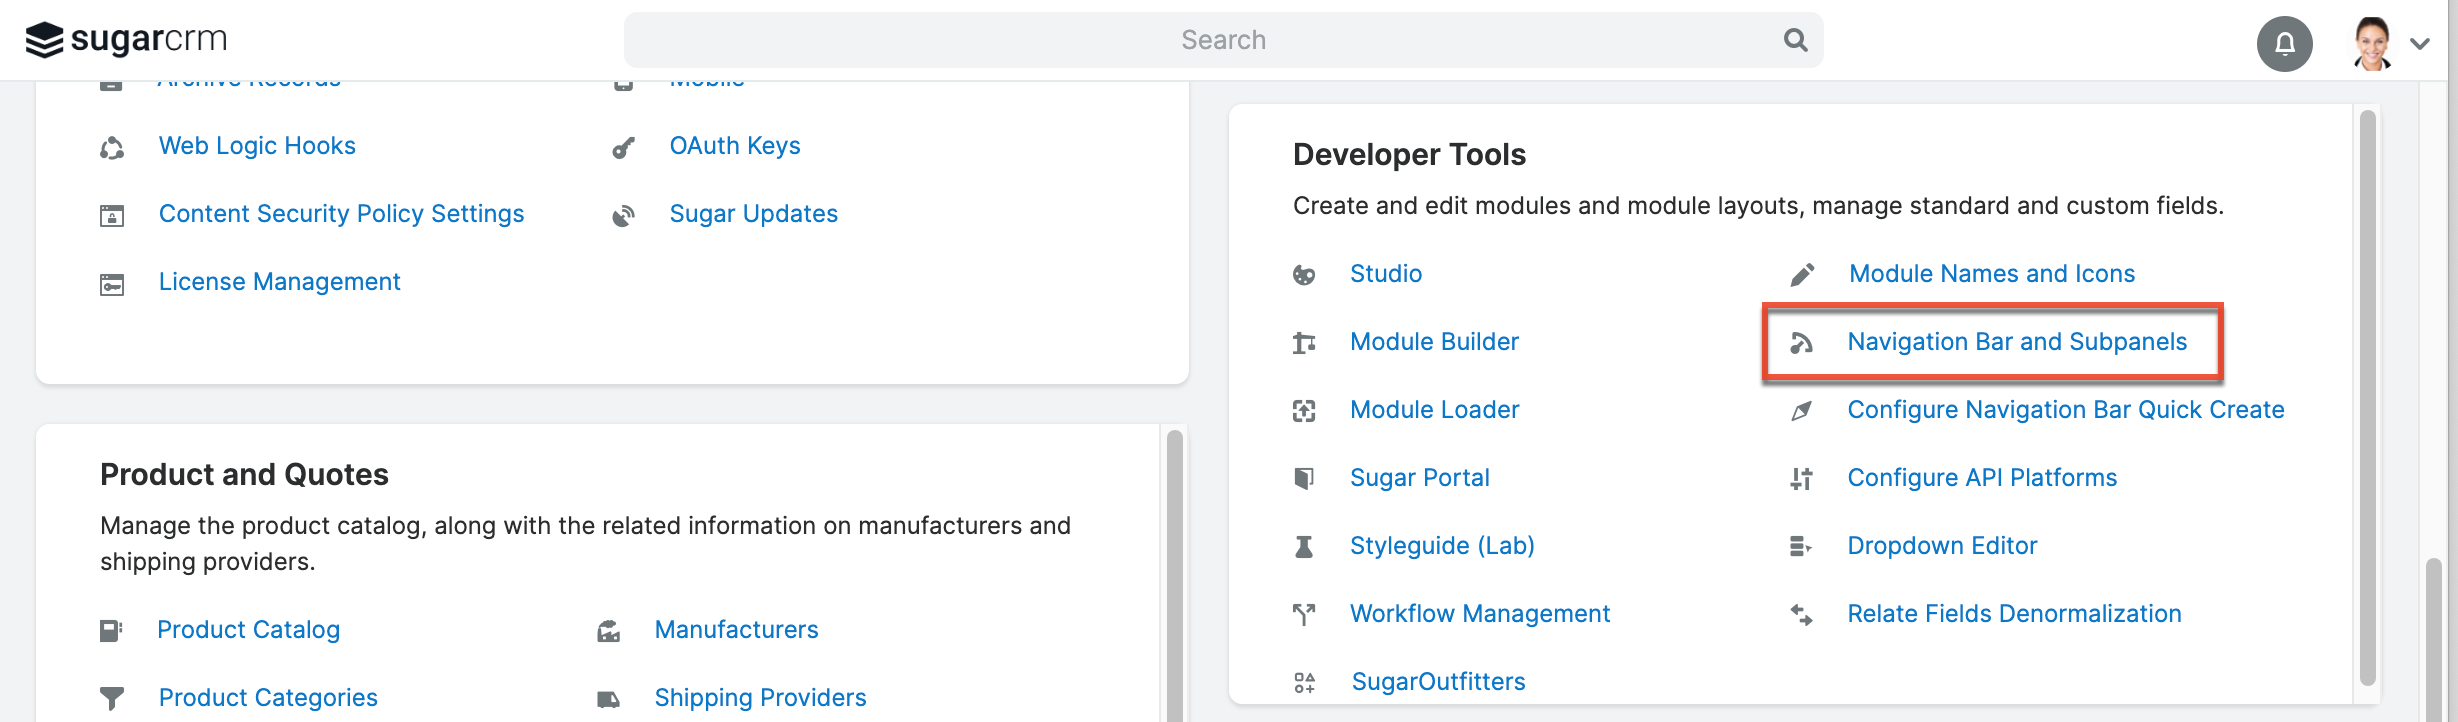2458x722 pixels.
Task: Click the Shipping Providers truck icon
Action: [x=609, y=699]
